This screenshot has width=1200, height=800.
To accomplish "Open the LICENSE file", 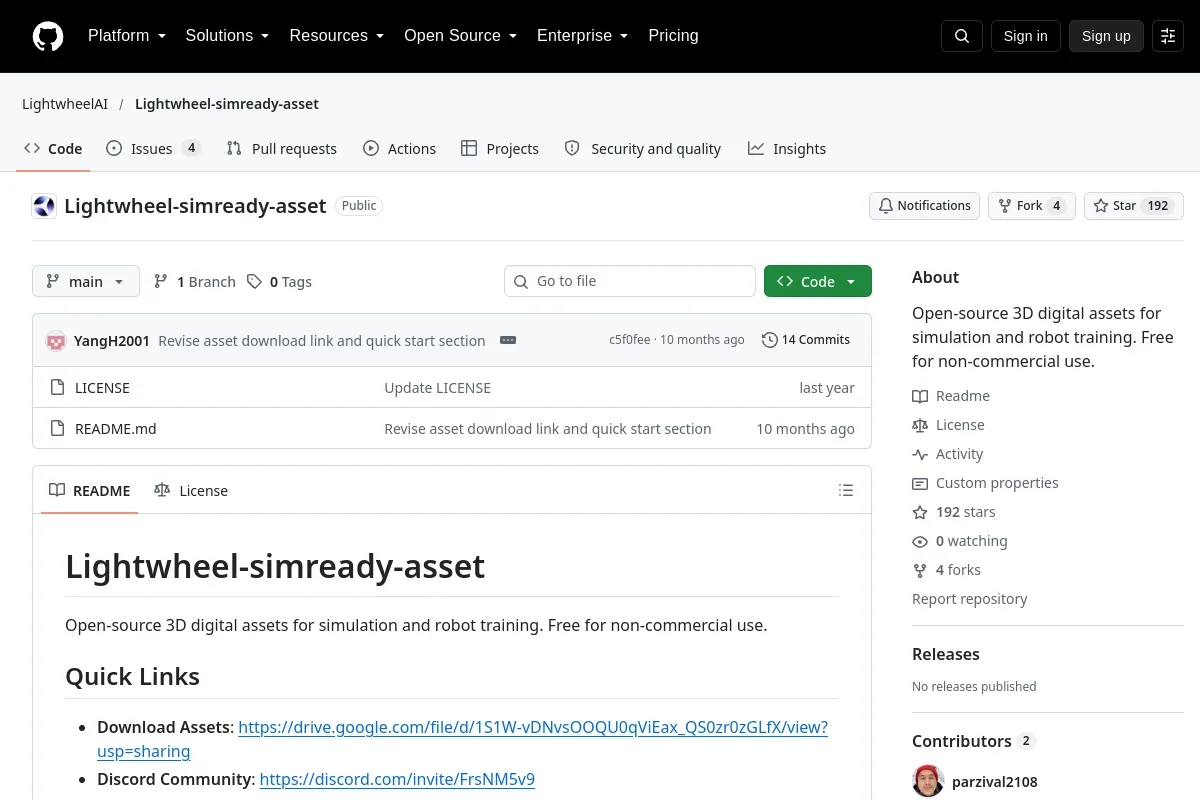I will pos(102,388).
